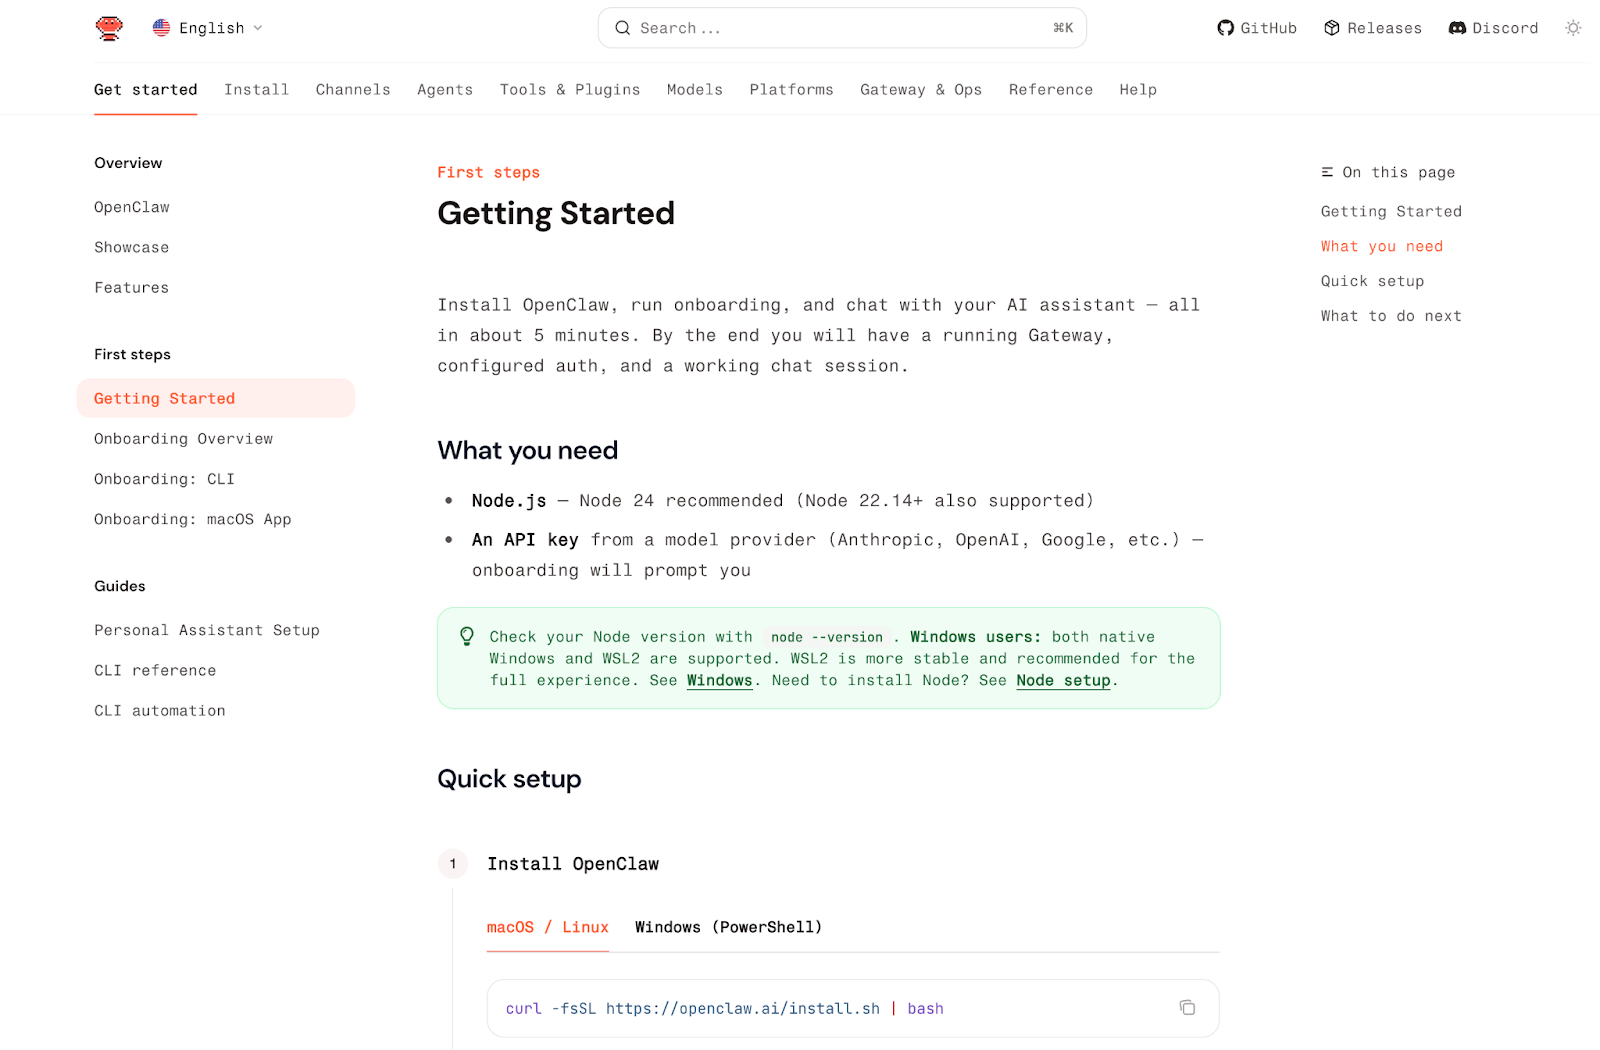1600x1050 pixels.
Task: Follow the Windows link in tip box
Action: tap(719, 681)
